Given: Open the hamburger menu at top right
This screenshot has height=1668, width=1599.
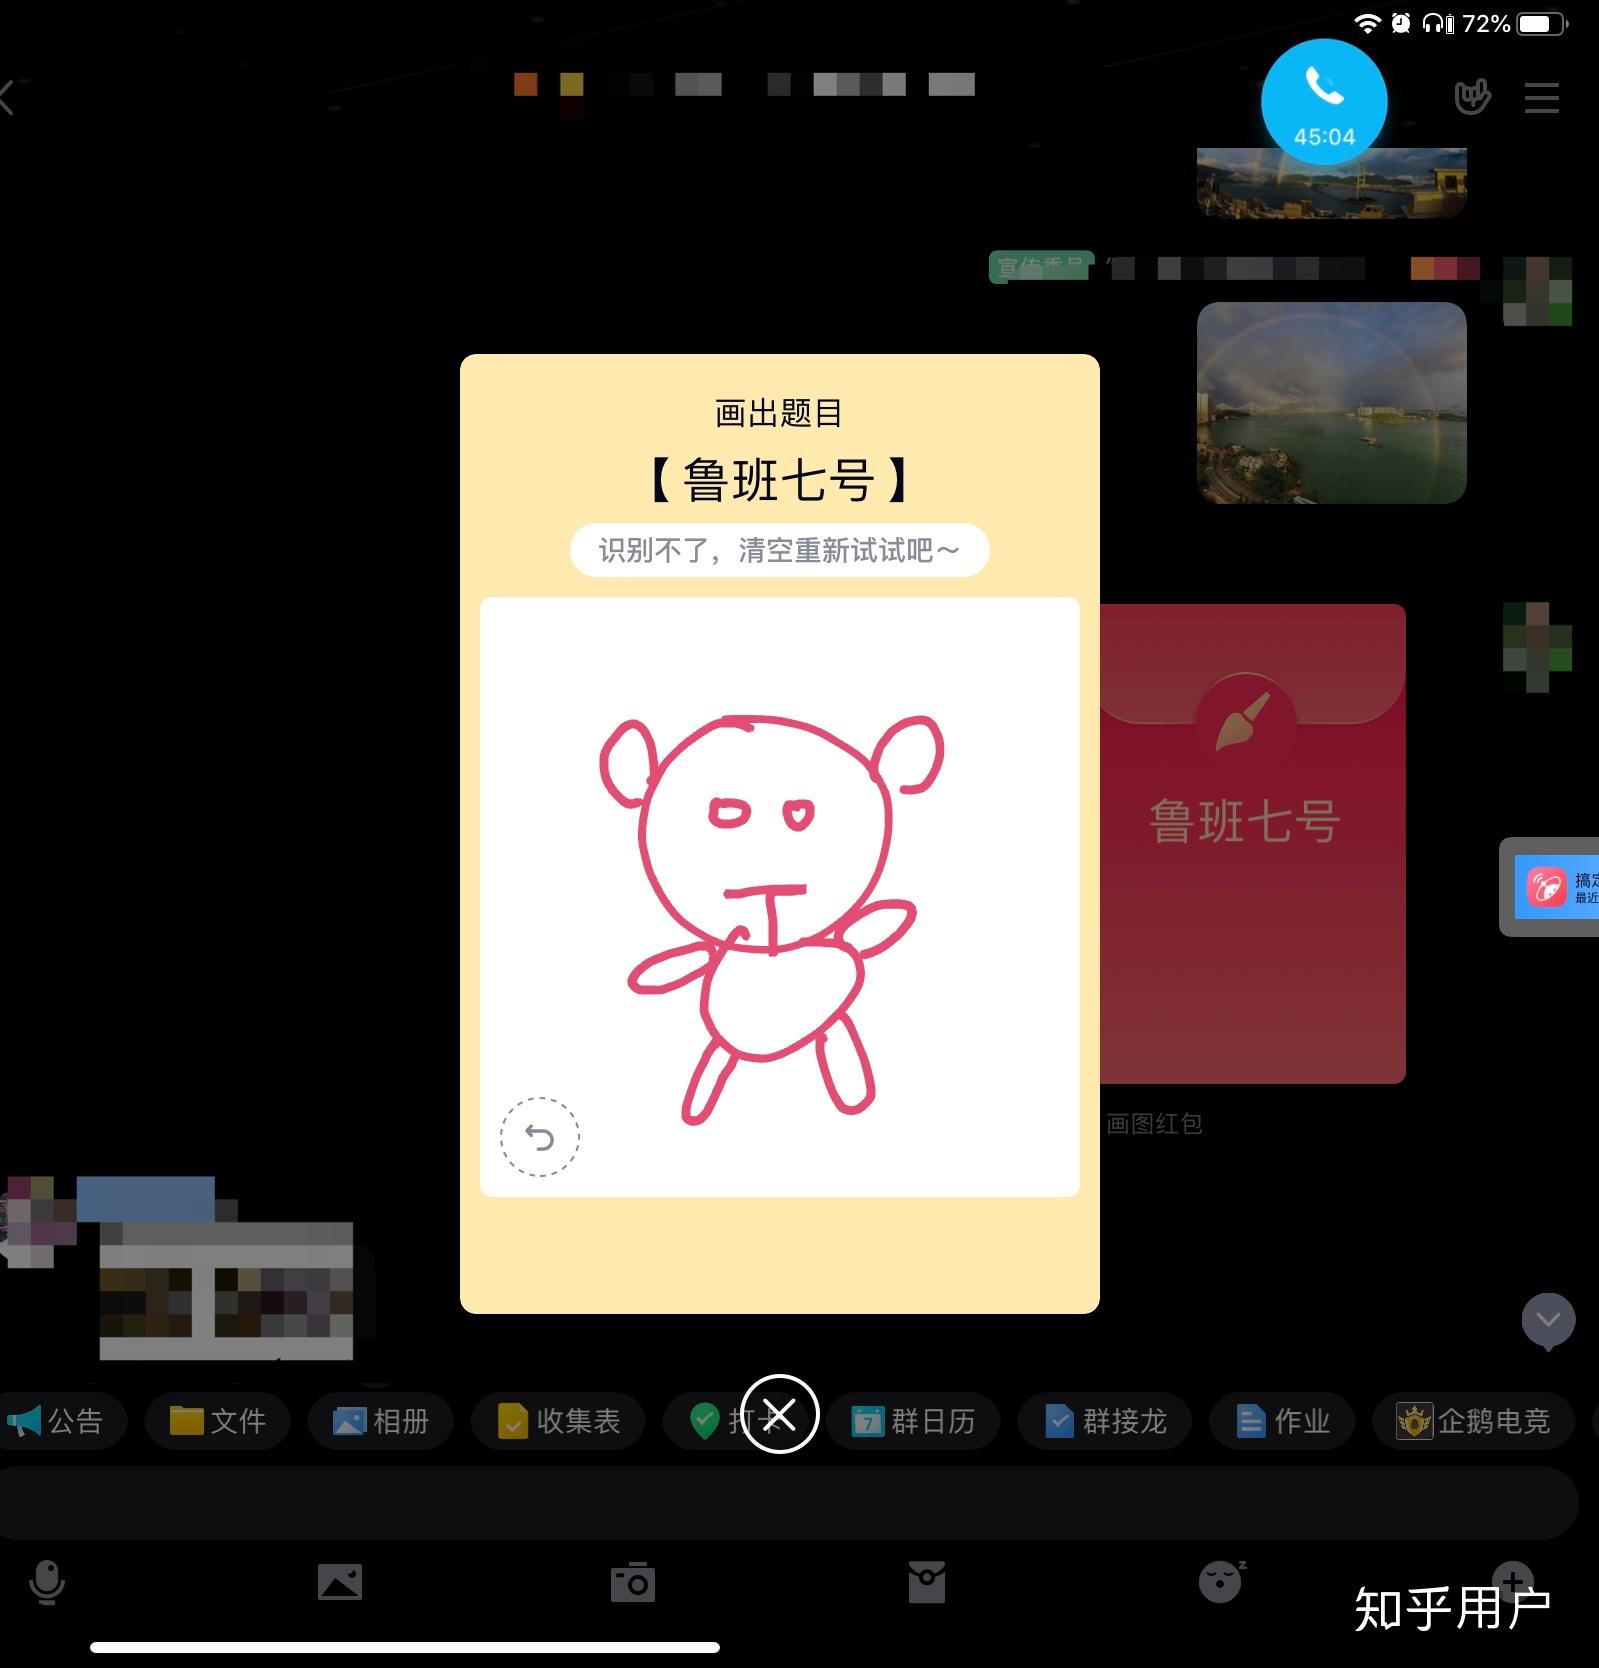Looking at the screenshot, I should point(1542,98).
